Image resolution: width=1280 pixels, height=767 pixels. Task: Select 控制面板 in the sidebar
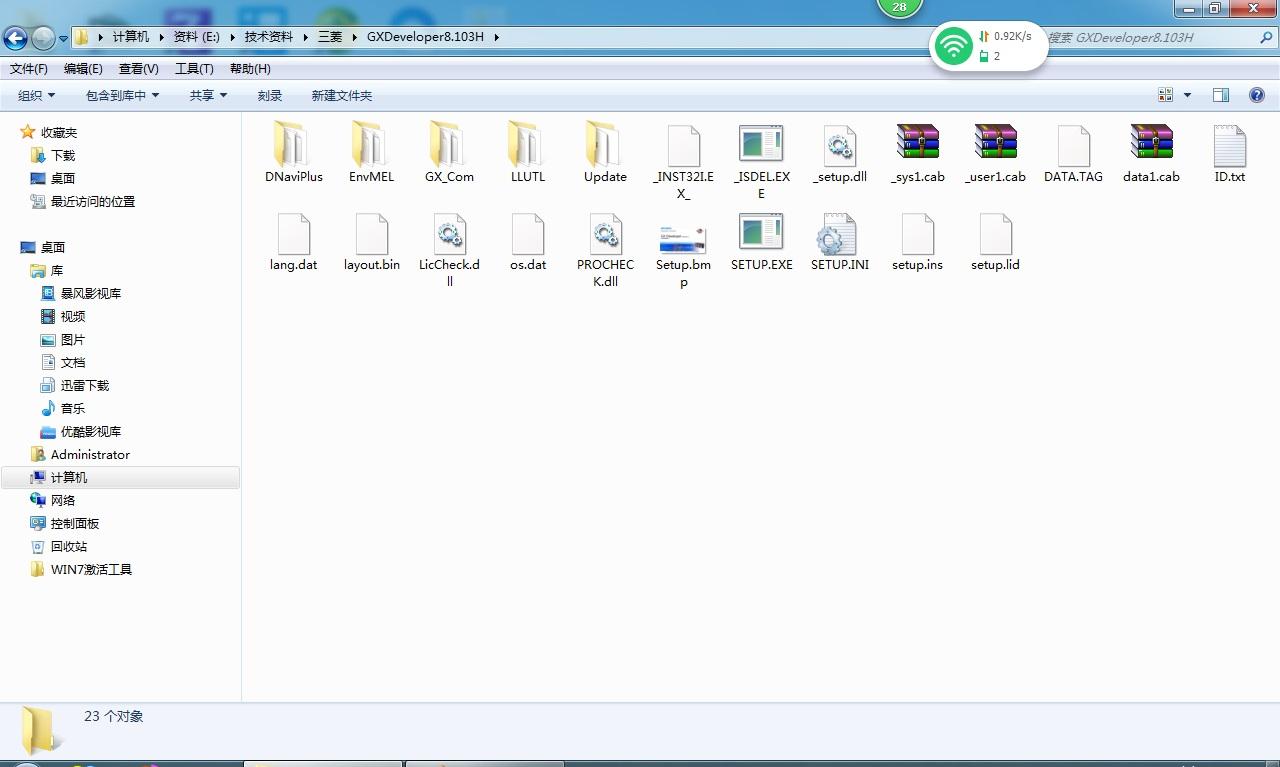[75, 523]
